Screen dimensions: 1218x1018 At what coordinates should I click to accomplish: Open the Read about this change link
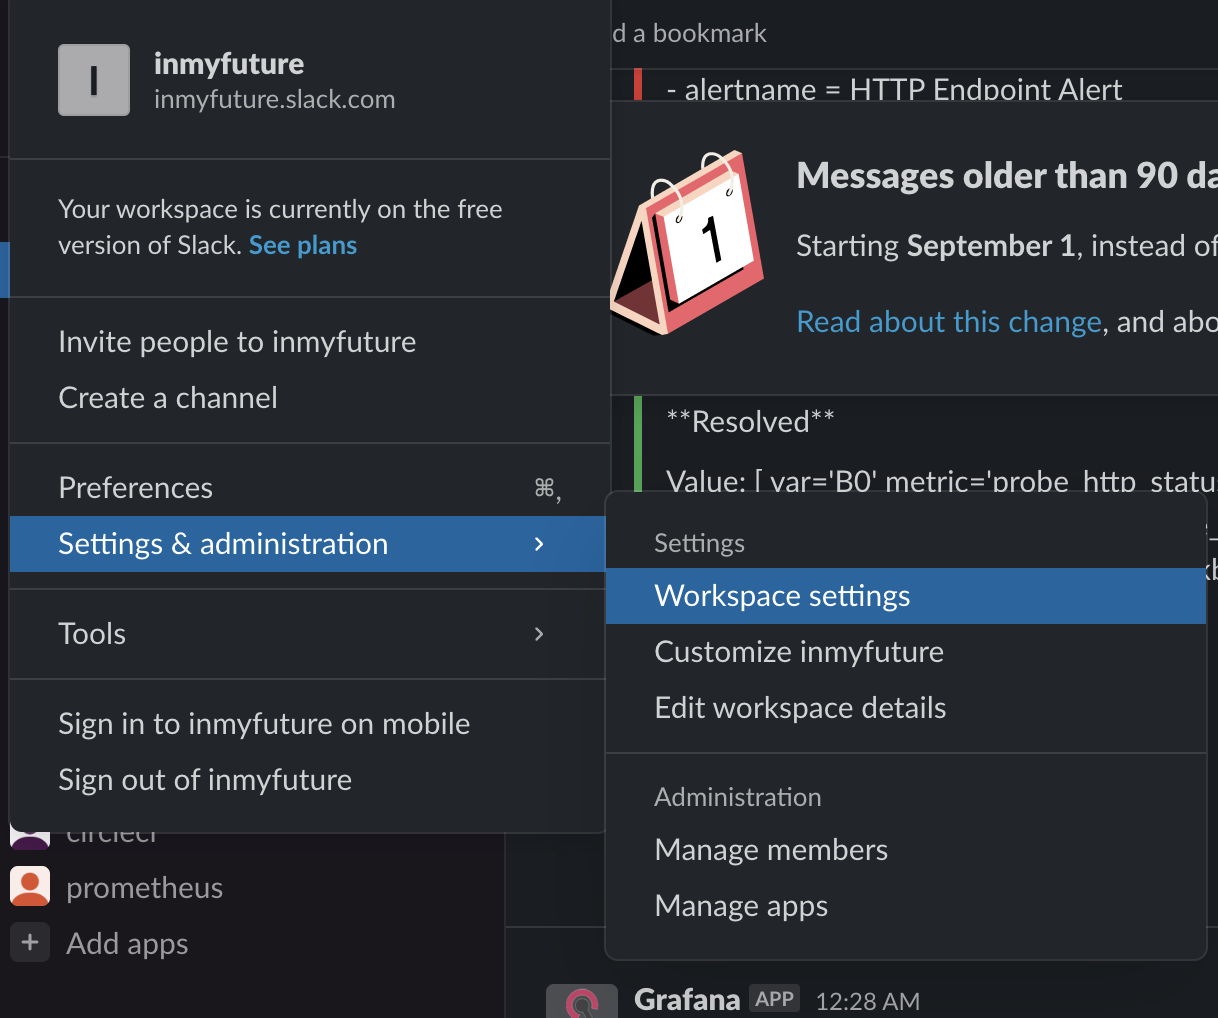(x=949, y=322)
